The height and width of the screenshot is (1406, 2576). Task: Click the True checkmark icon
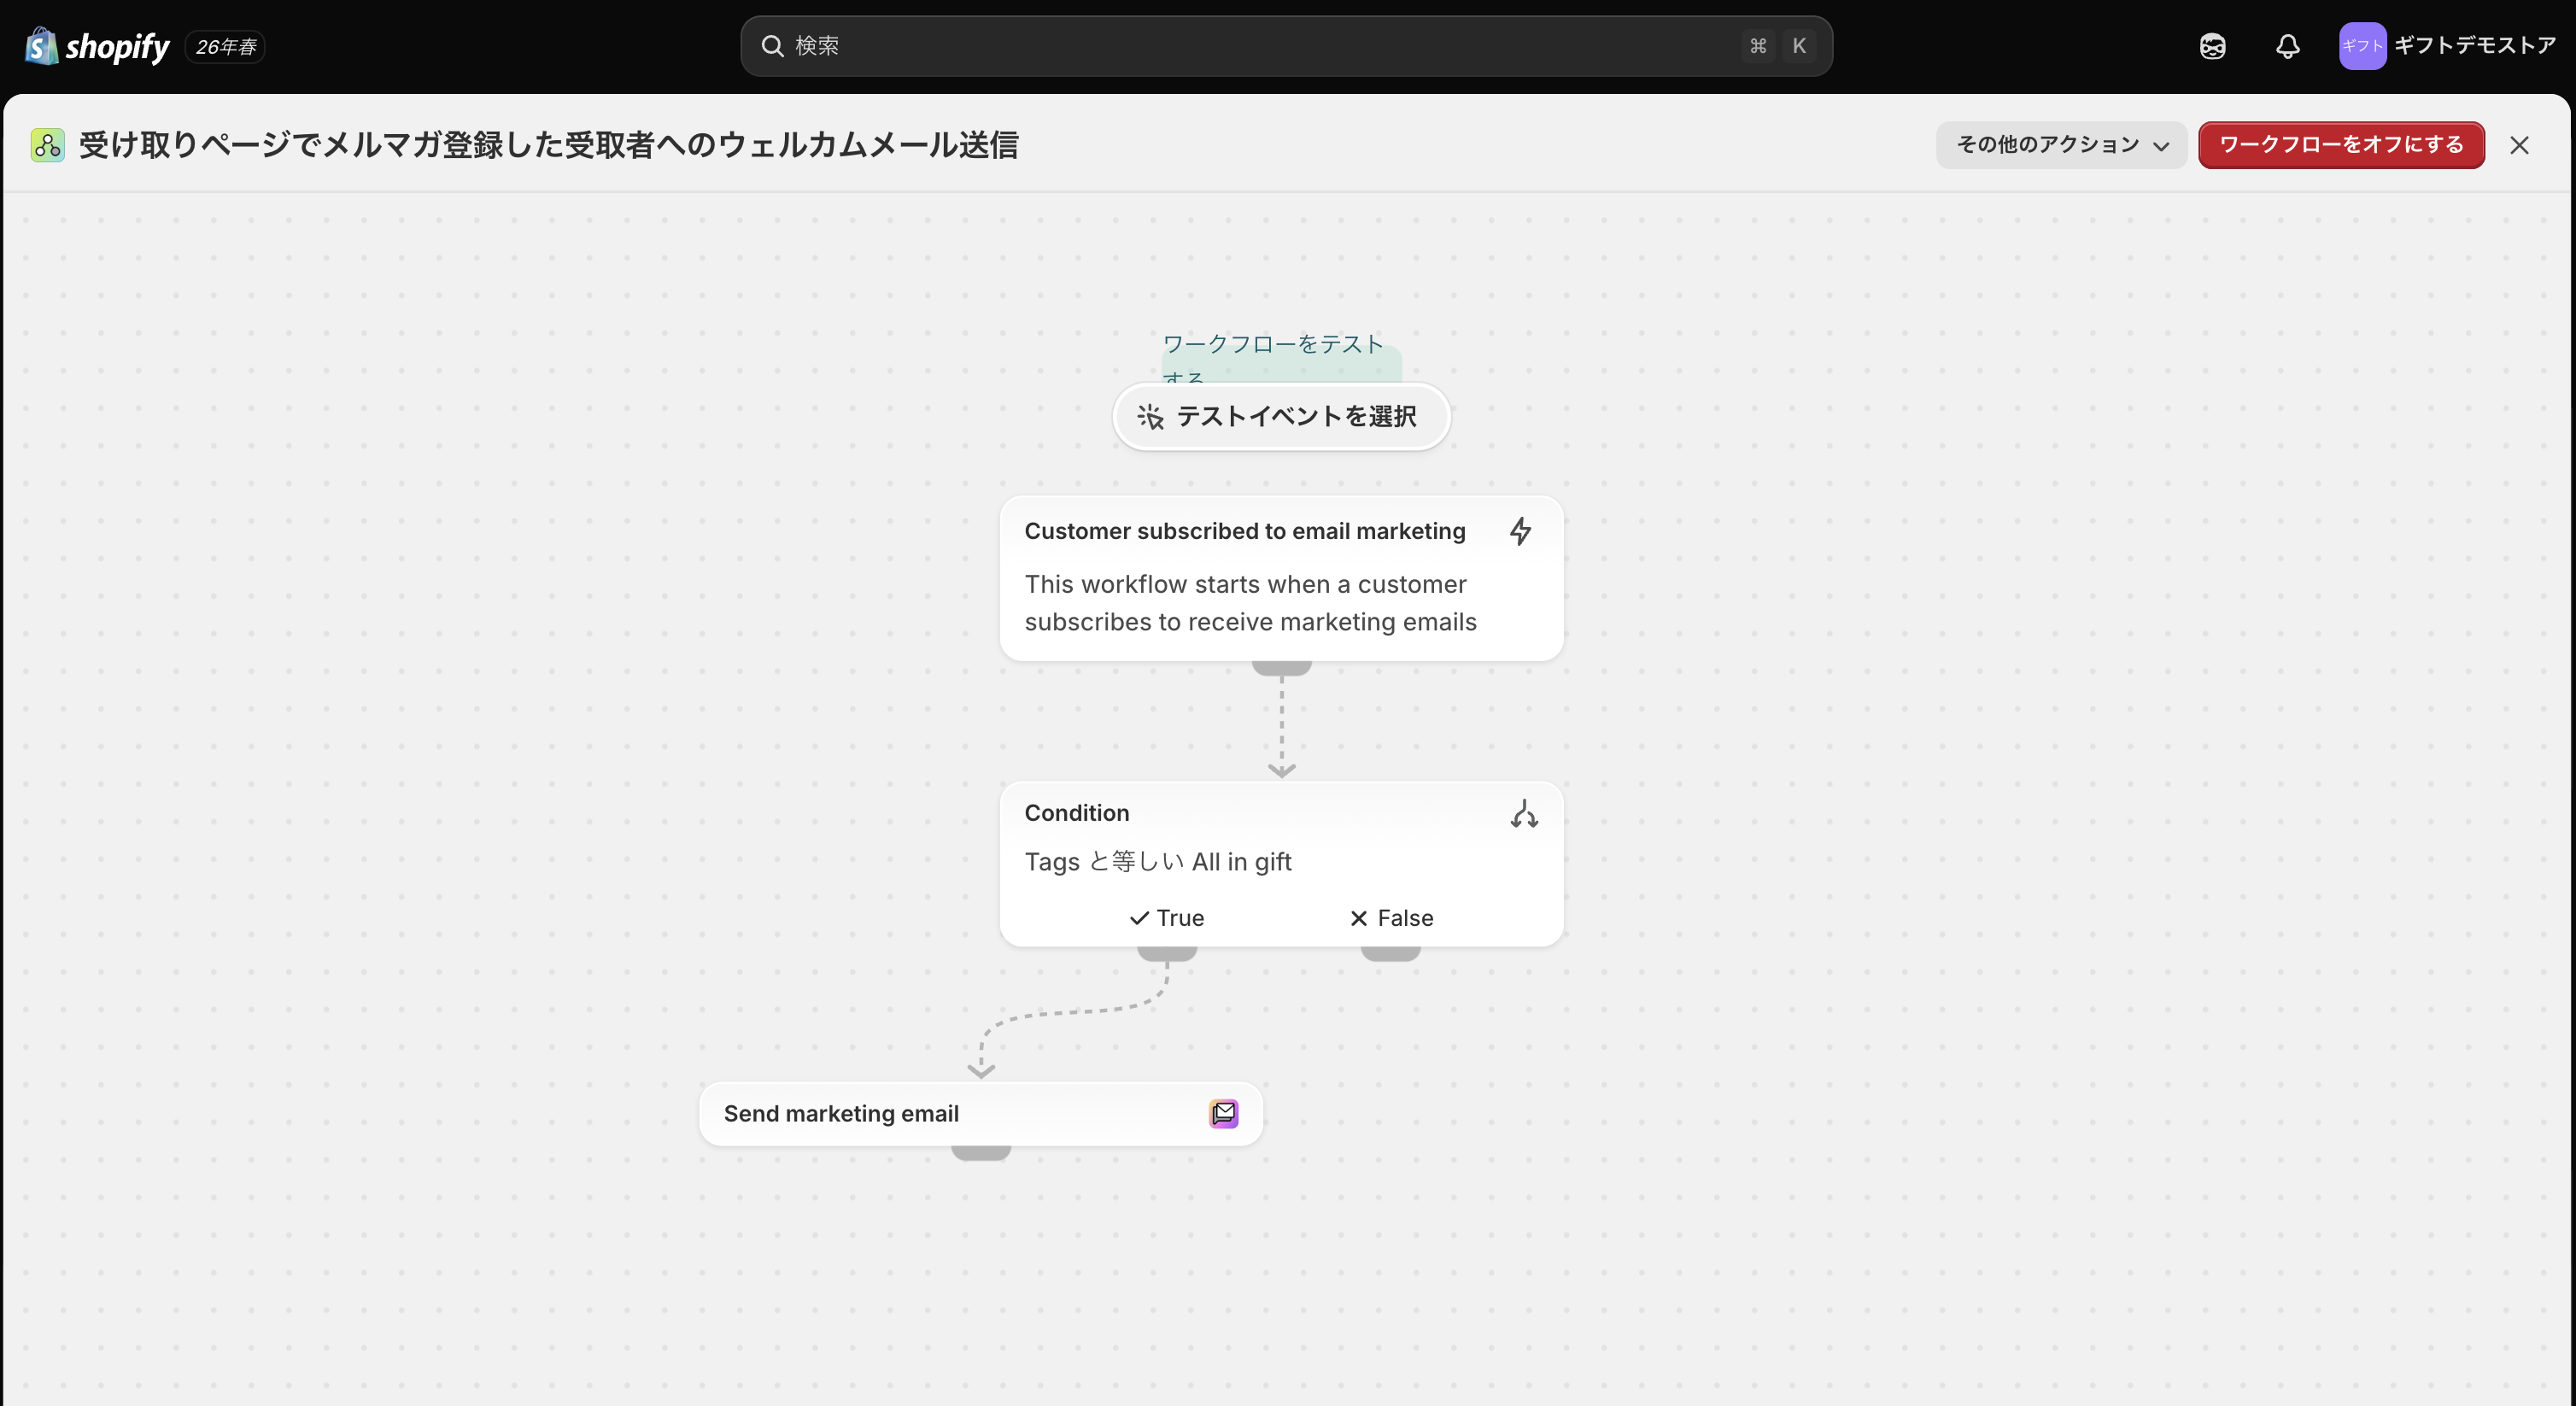(x=1139, y=918)
